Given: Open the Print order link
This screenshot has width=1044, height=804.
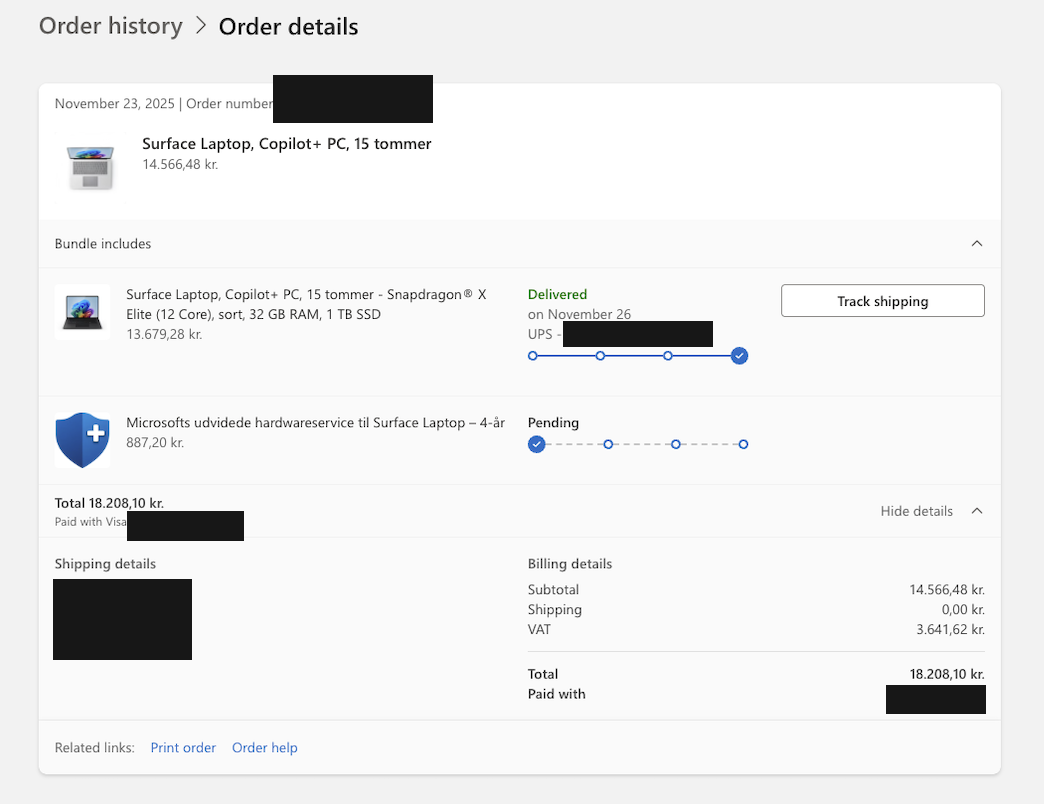Looking at the screenshot, I should [x=183, y=747].
